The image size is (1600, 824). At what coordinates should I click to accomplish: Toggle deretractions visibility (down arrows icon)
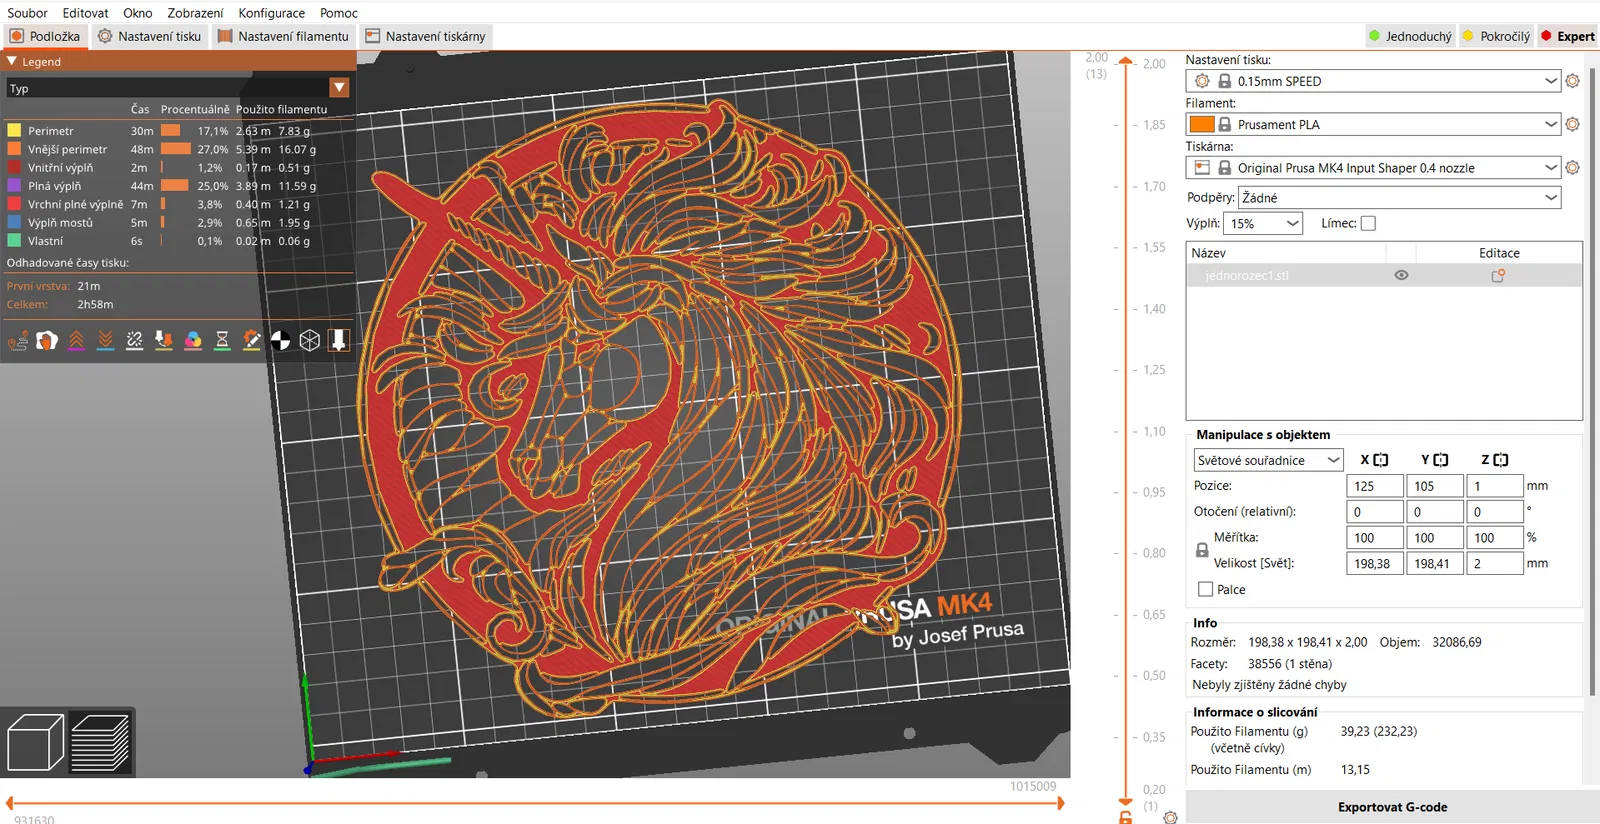pyautogui.click(x=105, y=341)
